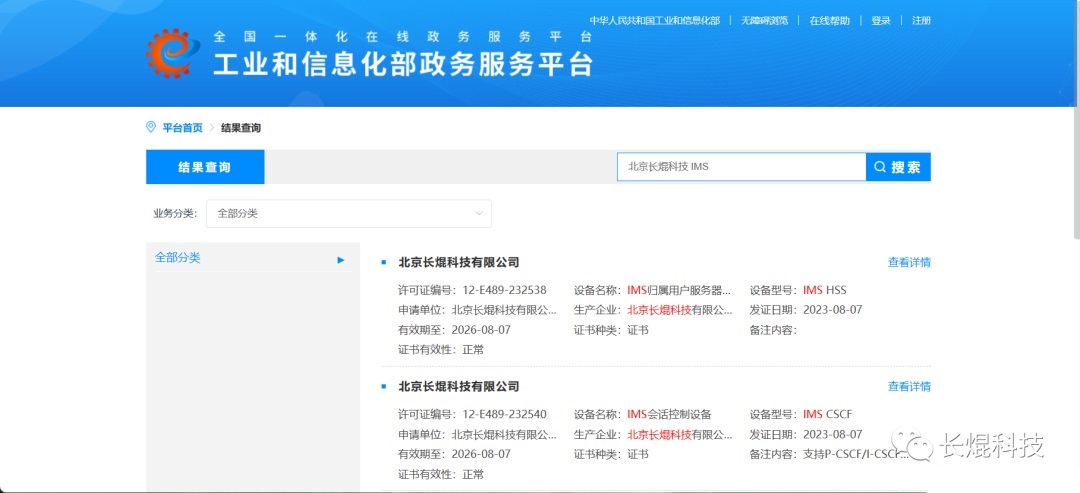Viewport: 1080px width, 493px height.
Task: Click the 工业和信息化部政务服务平台 title
Action: point(403,64)
